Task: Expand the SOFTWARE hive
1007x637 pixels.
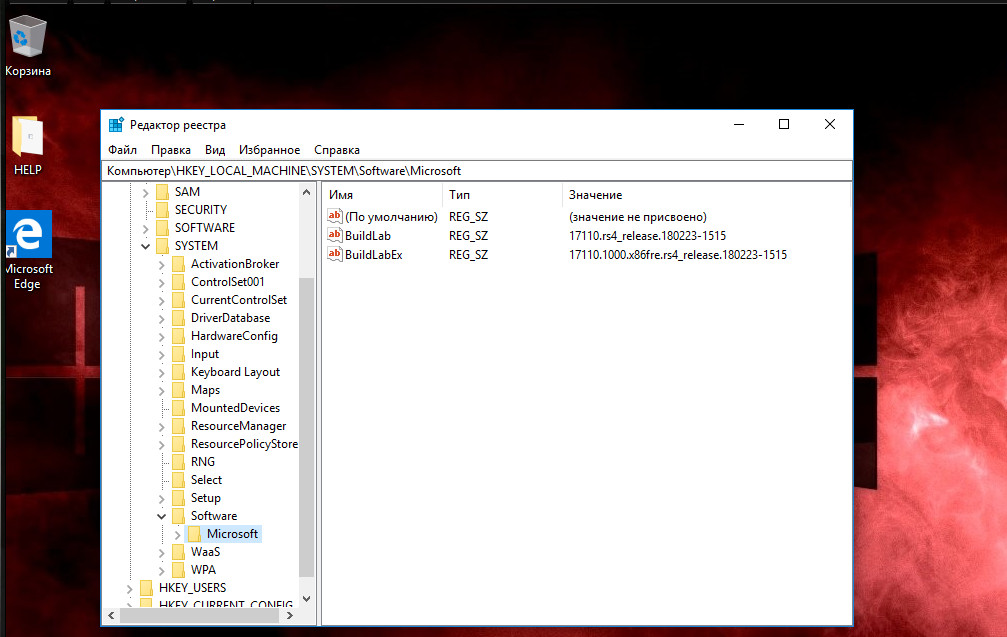Action: [x=145, y=229]
